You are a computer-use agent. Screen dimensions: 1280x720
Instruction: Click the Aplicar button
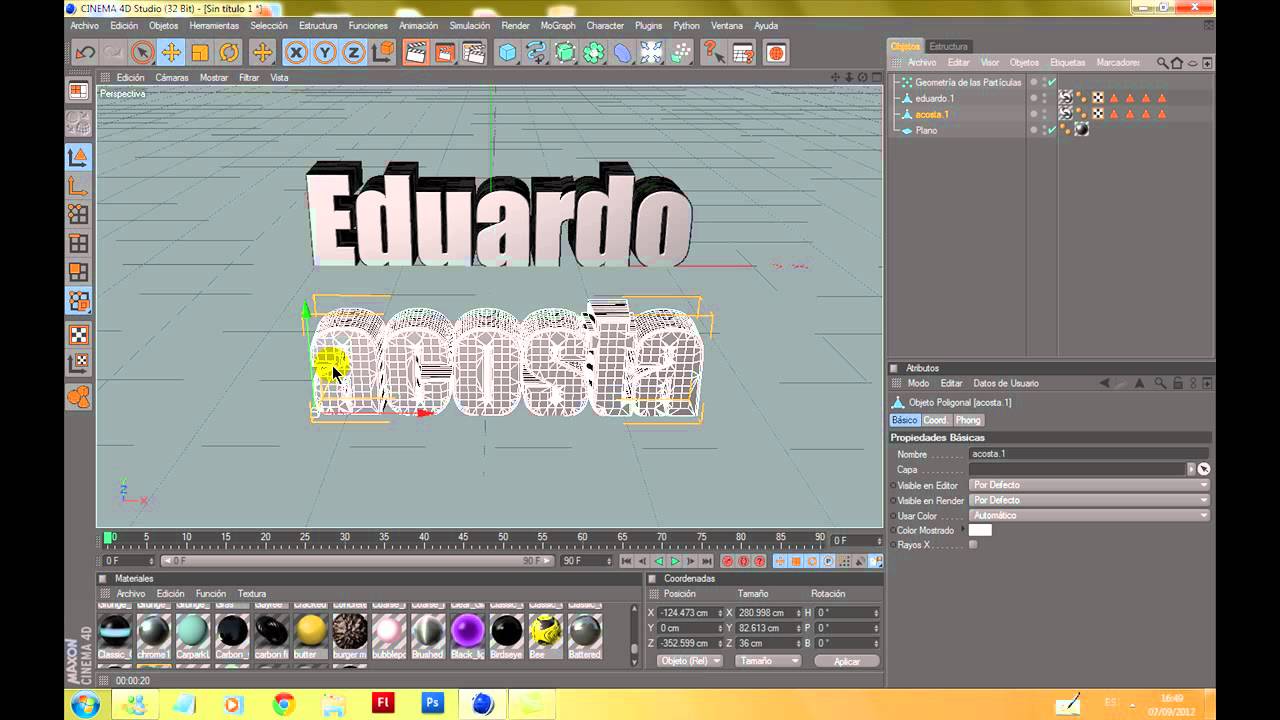click(x=847, y=661)
